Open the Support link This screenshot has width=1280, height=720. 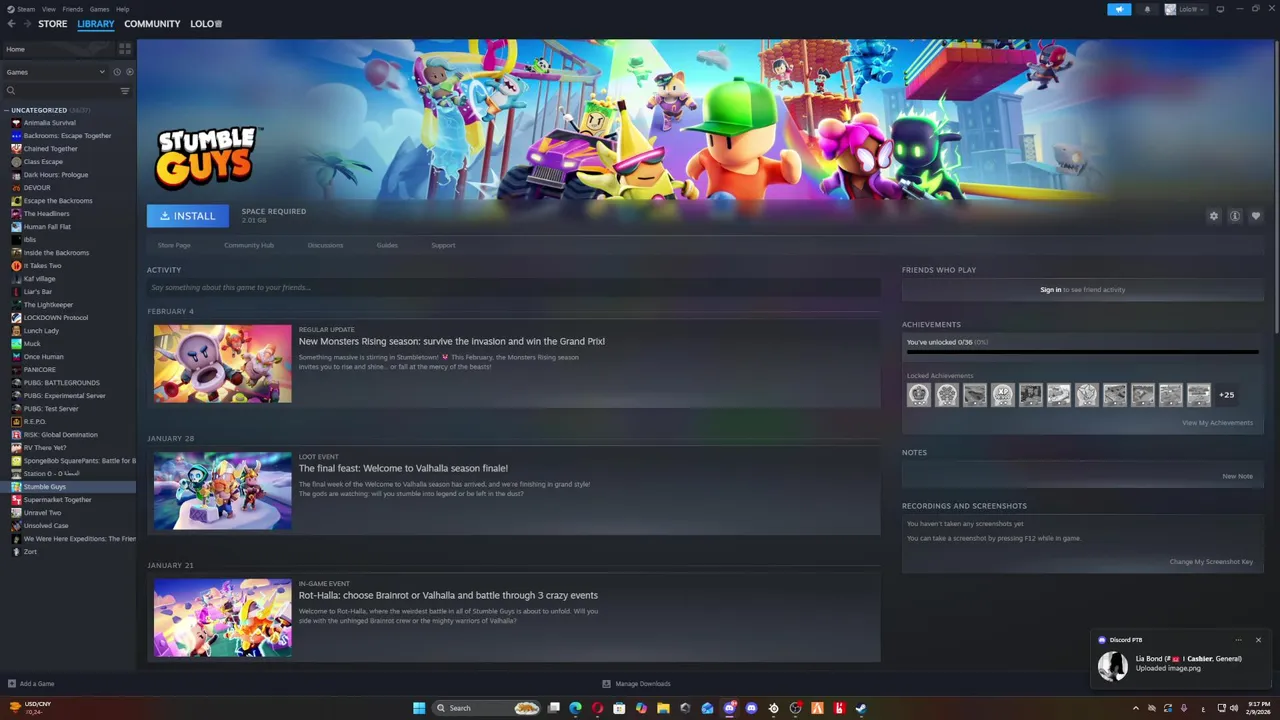pos(443,245)
